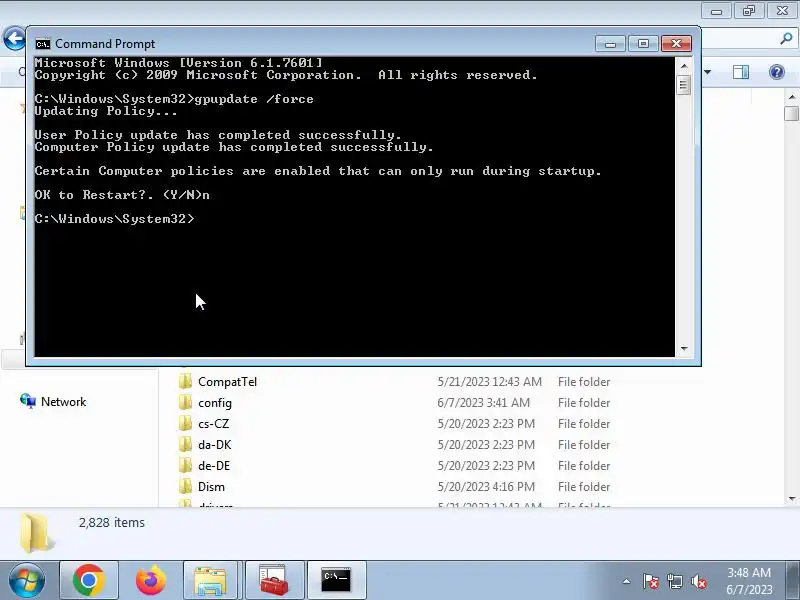Click the Command Prompt scroll up arrow
800x600 pixels.
(x=684, y=66)
